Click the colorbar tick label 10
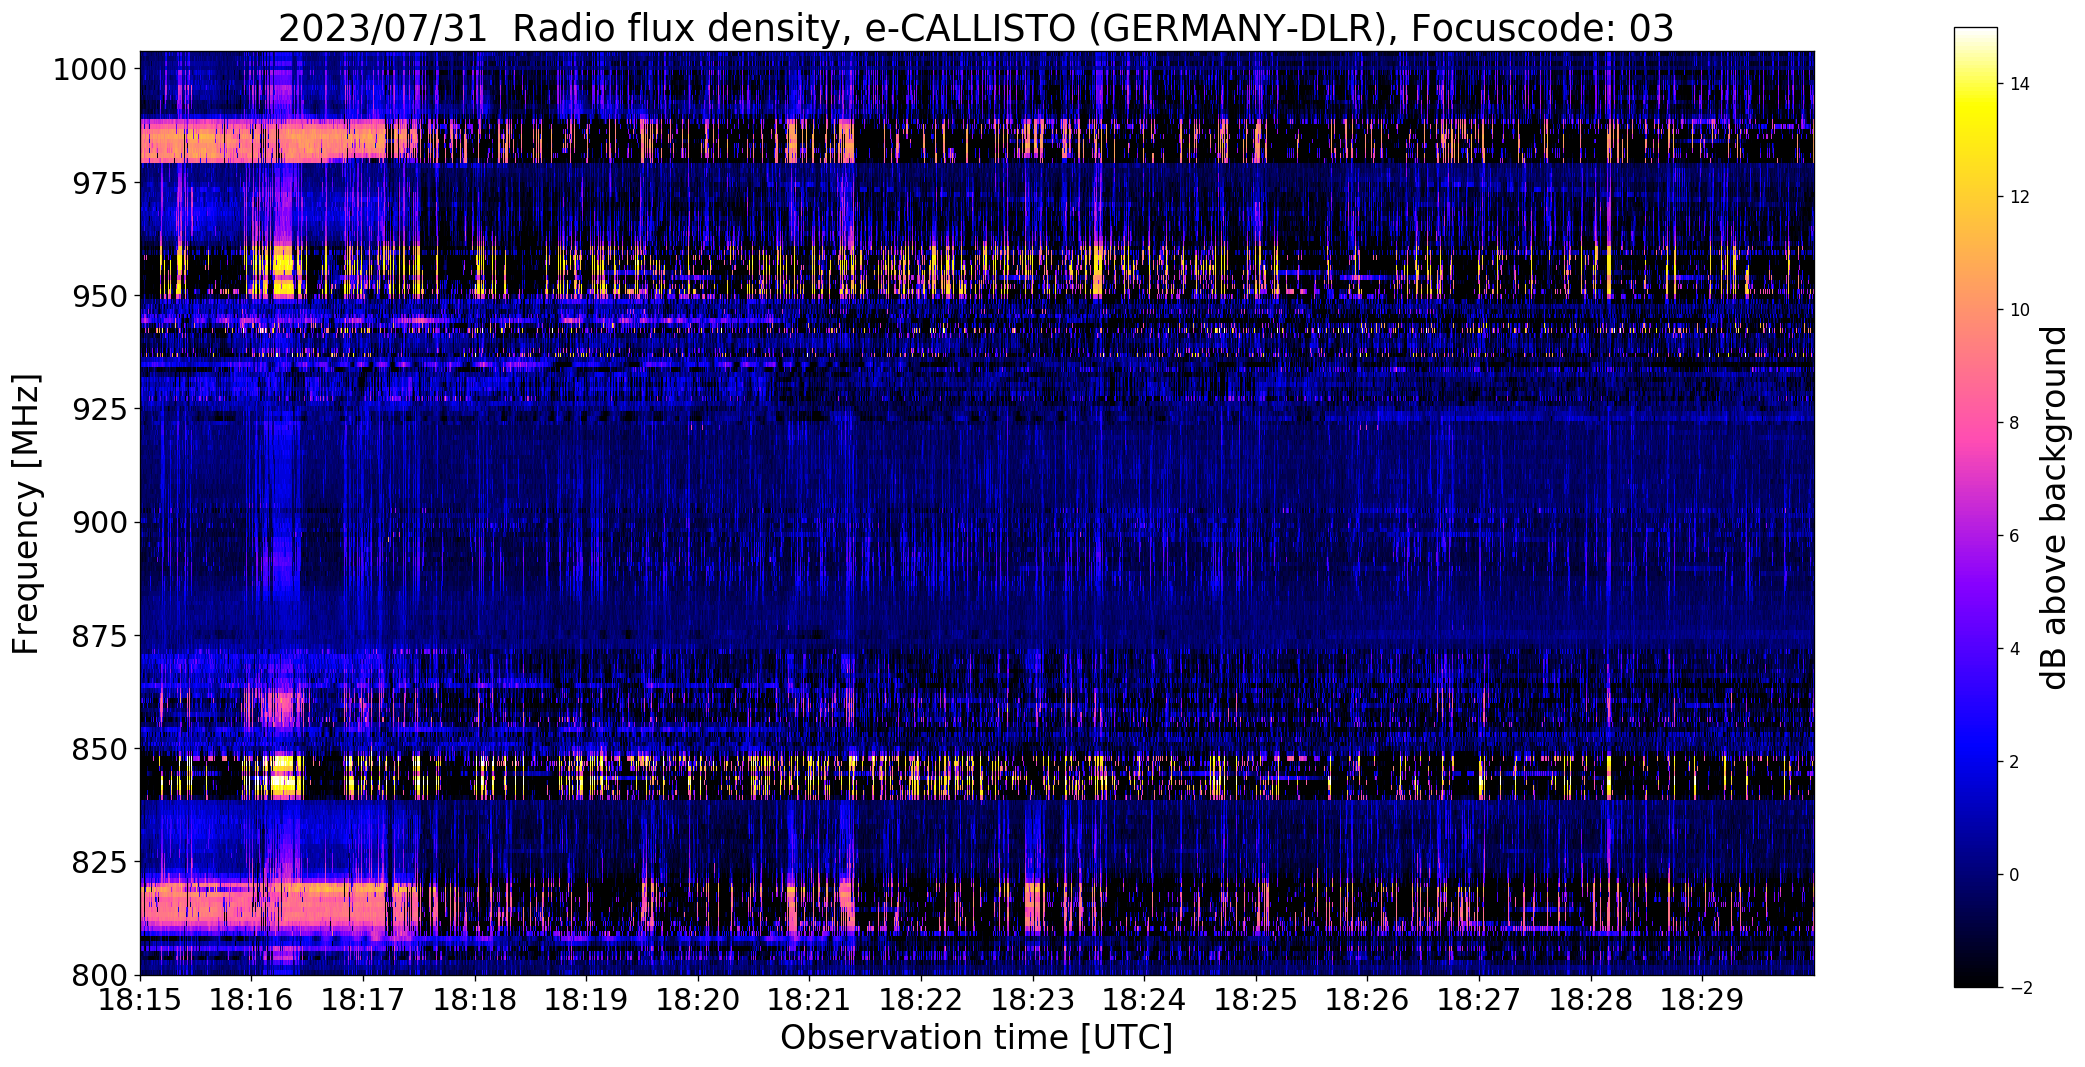This screenshot has width=2085, height=1067. point(2020,310)
